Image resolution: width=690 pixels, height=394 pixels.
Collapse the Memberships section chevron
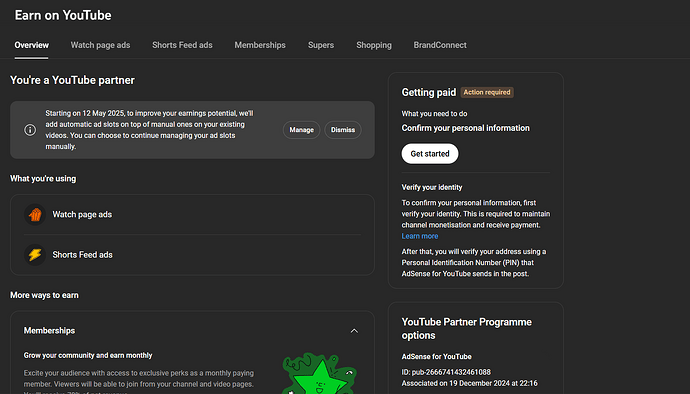click(354, 331)
